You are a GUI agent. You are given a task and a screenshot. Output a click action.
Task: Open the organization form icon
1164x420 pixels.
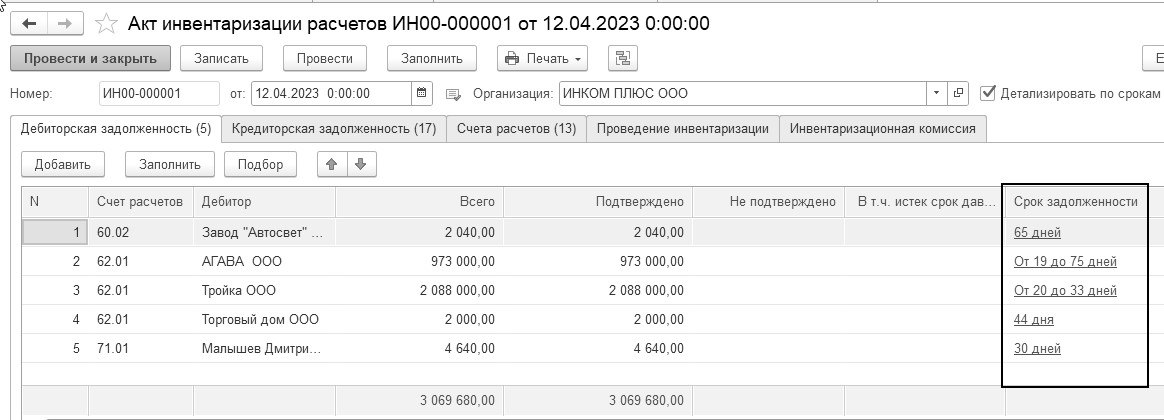click(960, 94)
